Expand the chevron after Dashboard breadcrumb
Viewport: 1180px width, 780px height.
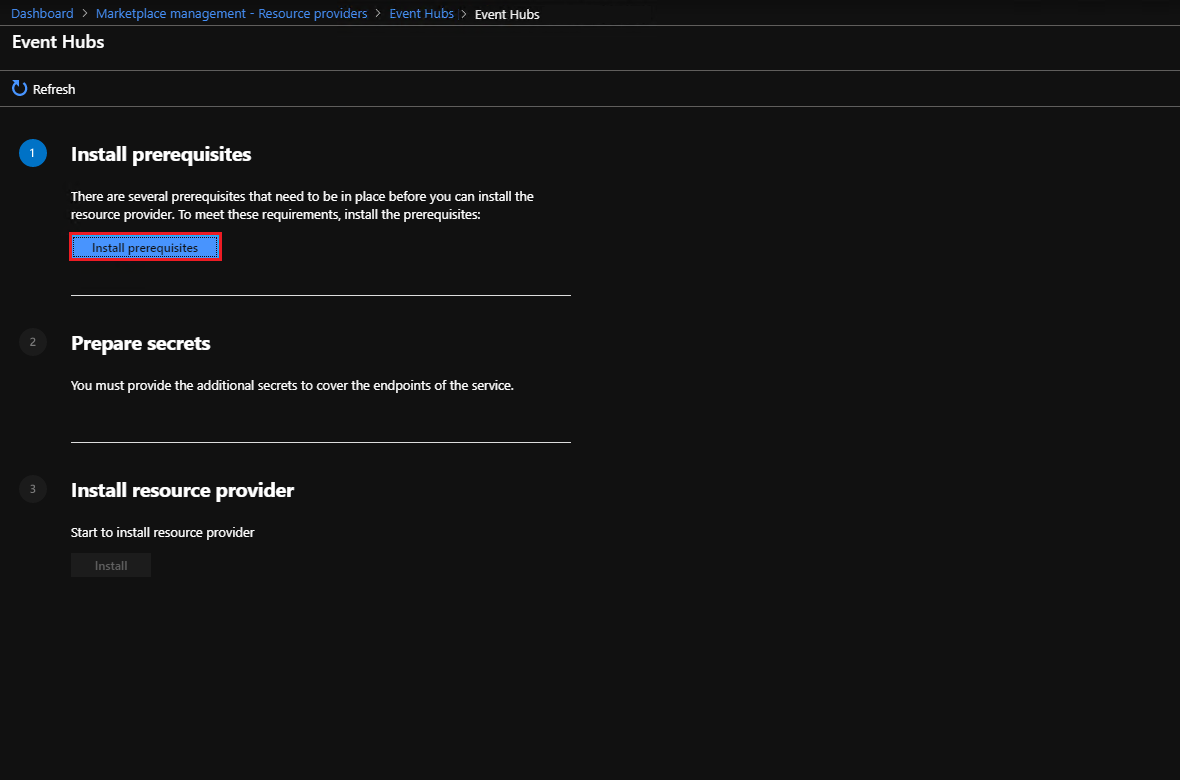pyautogui.click(x=86, y=13)
